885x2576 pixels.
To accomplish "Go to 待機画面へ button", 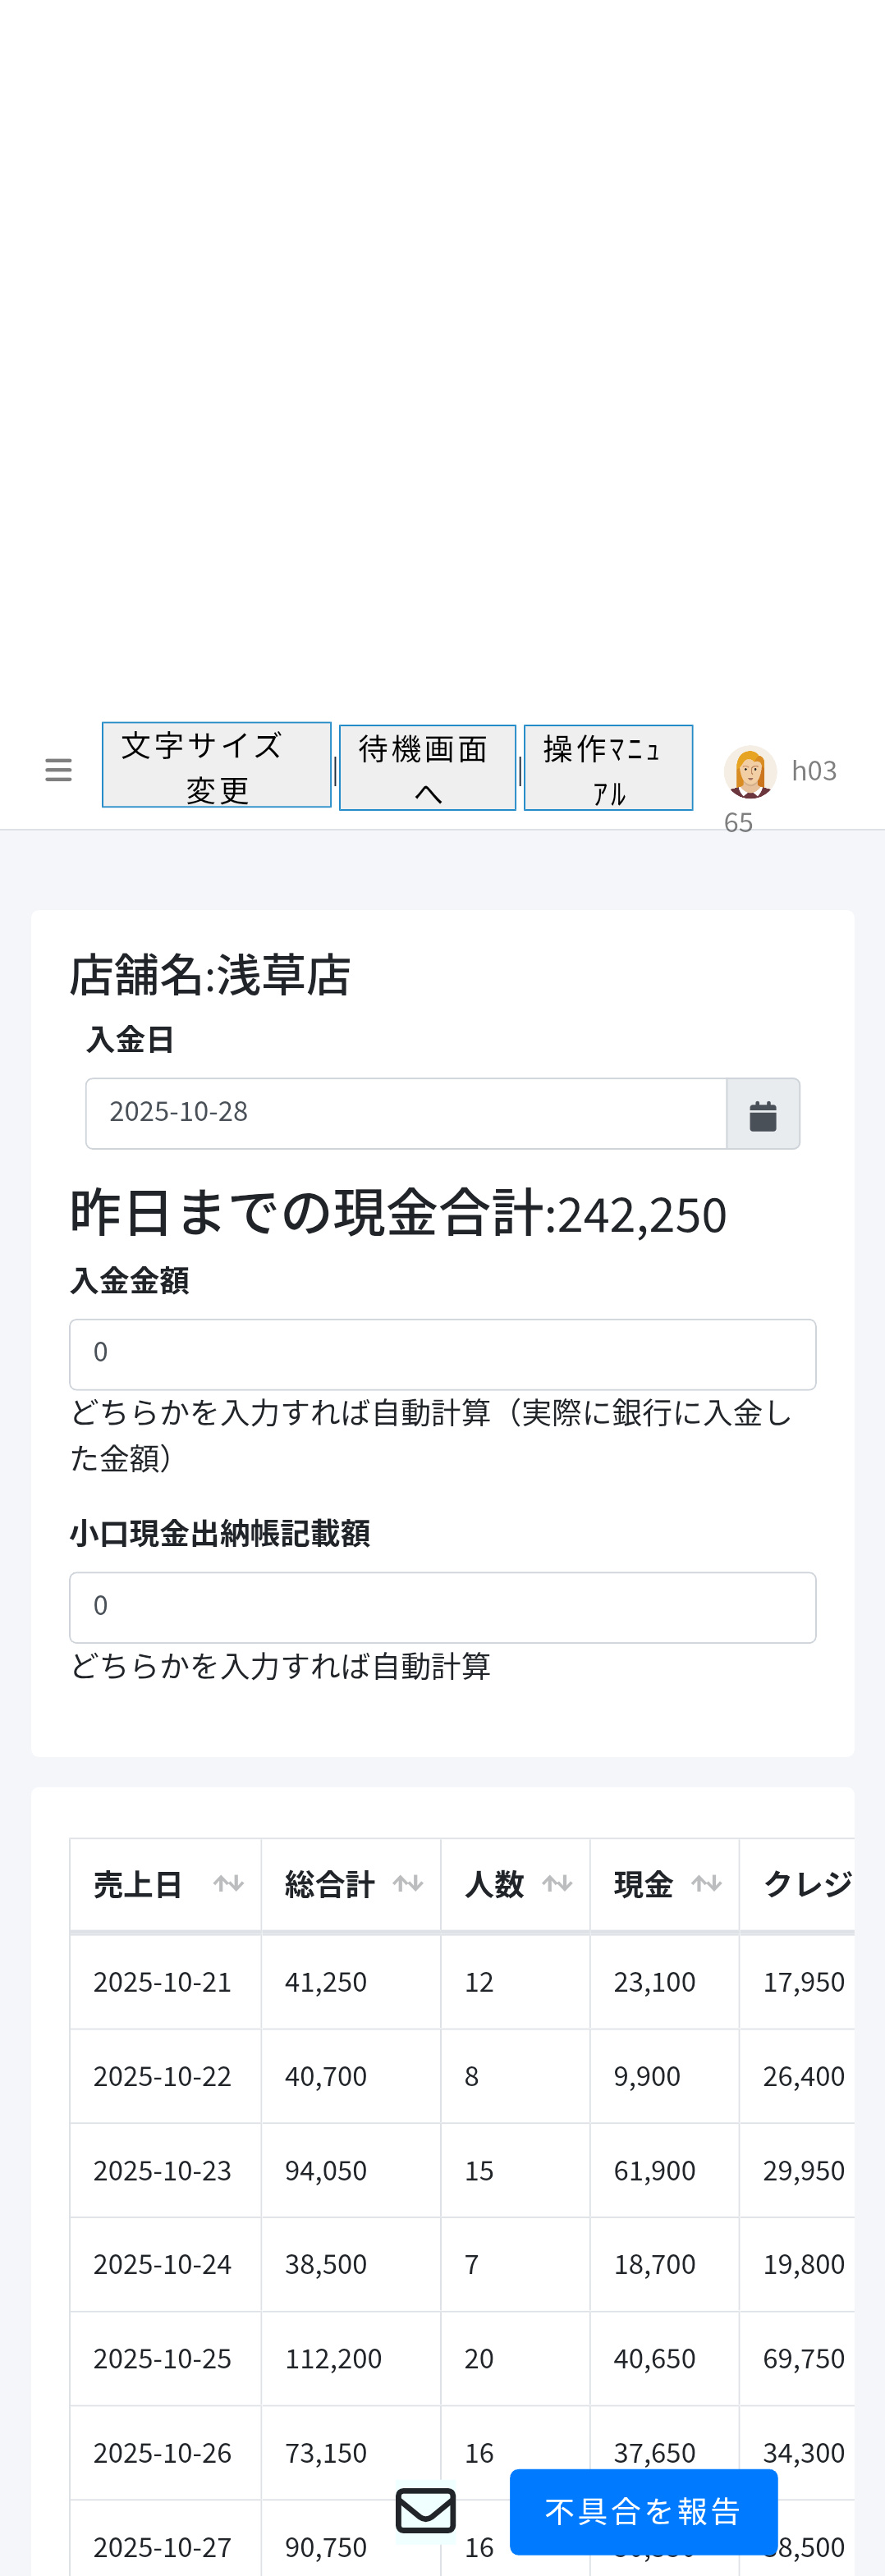I will (x=427, y=768).
